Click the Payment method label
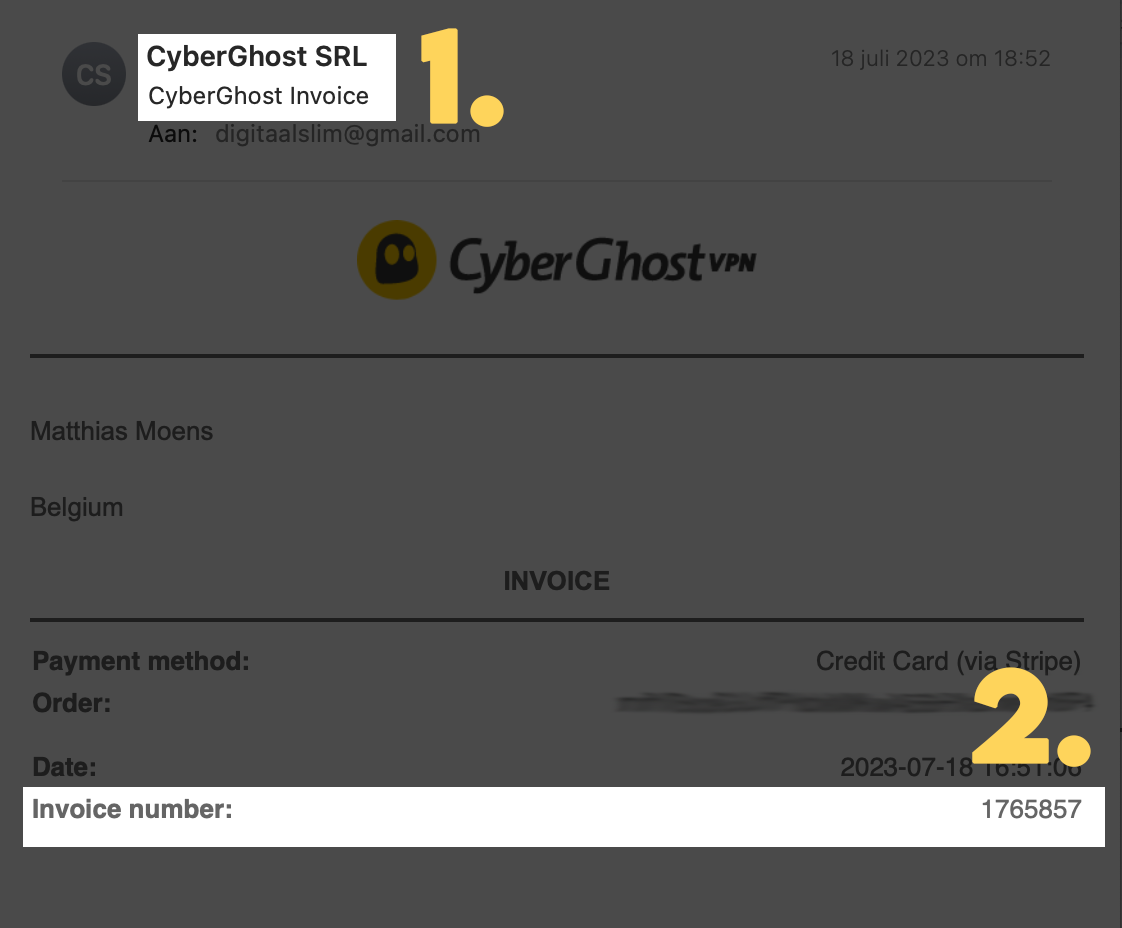The height and width of the screenshot is (928, 1122). pyautogui.click(x=141, y=661)
